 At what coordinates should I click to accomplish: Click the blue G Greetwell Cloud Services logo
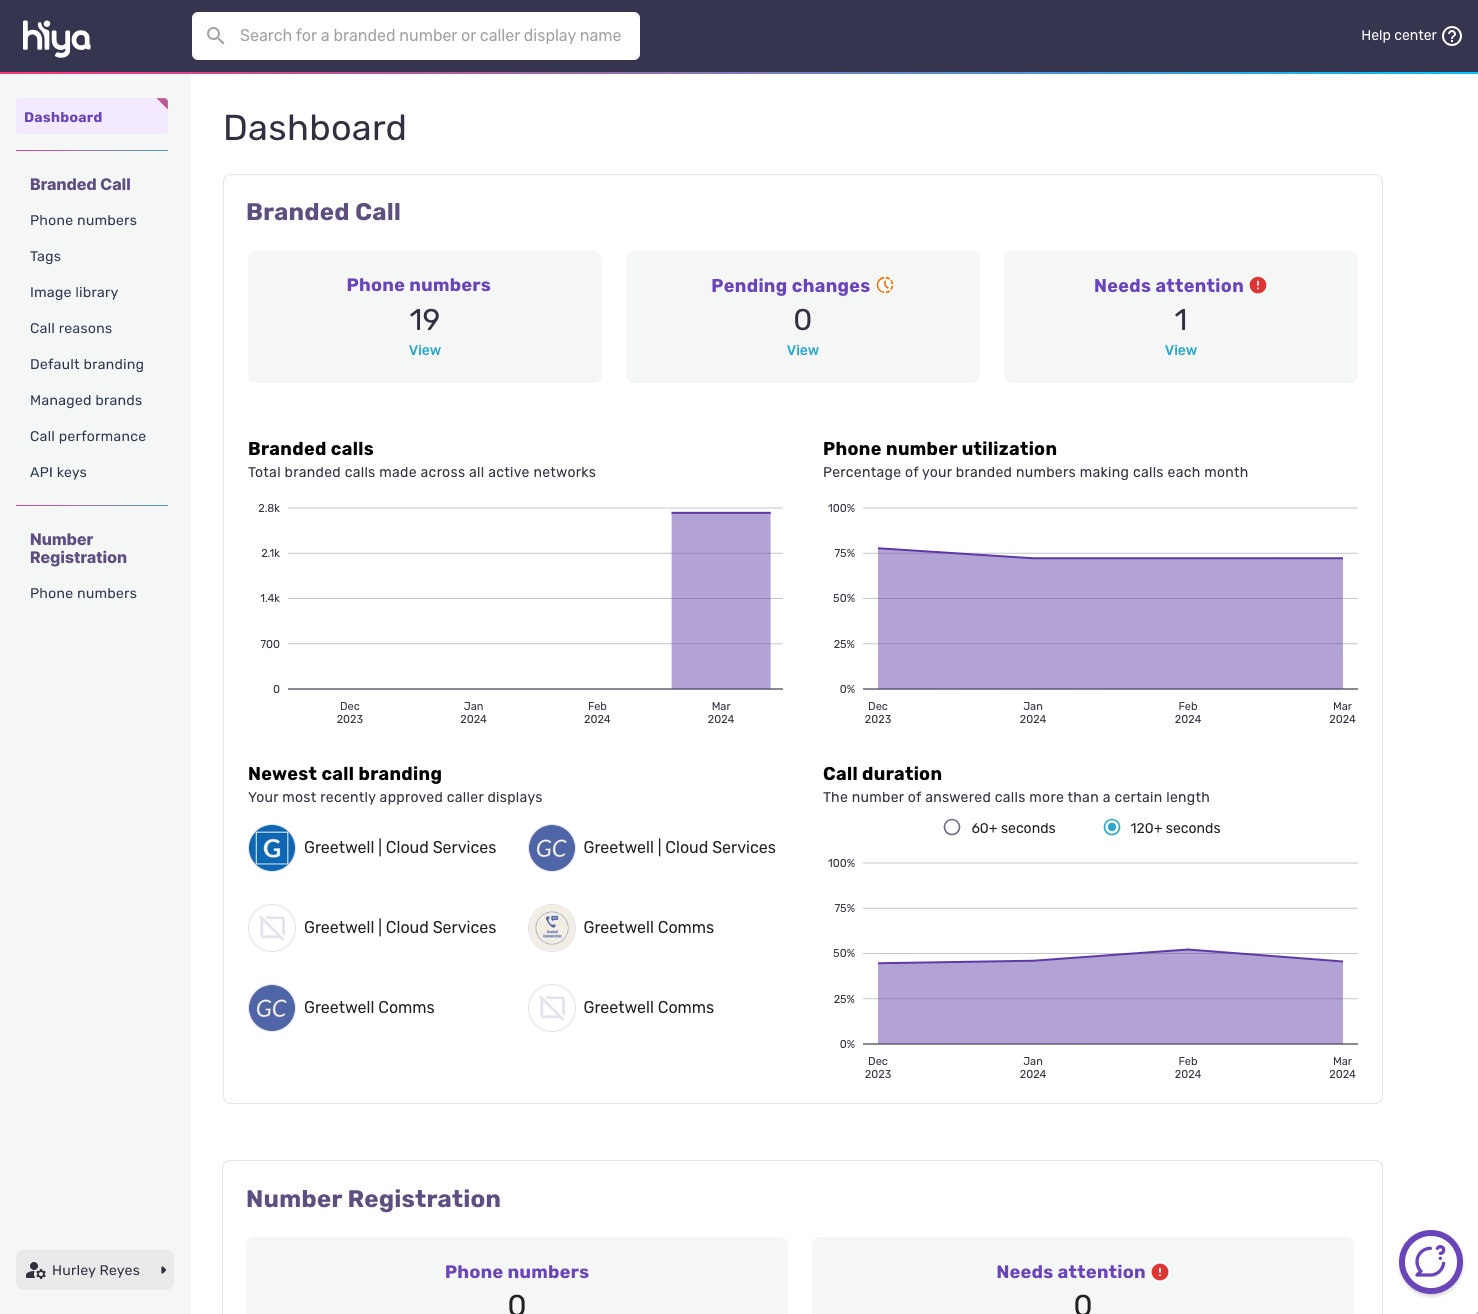pos(272,848)
